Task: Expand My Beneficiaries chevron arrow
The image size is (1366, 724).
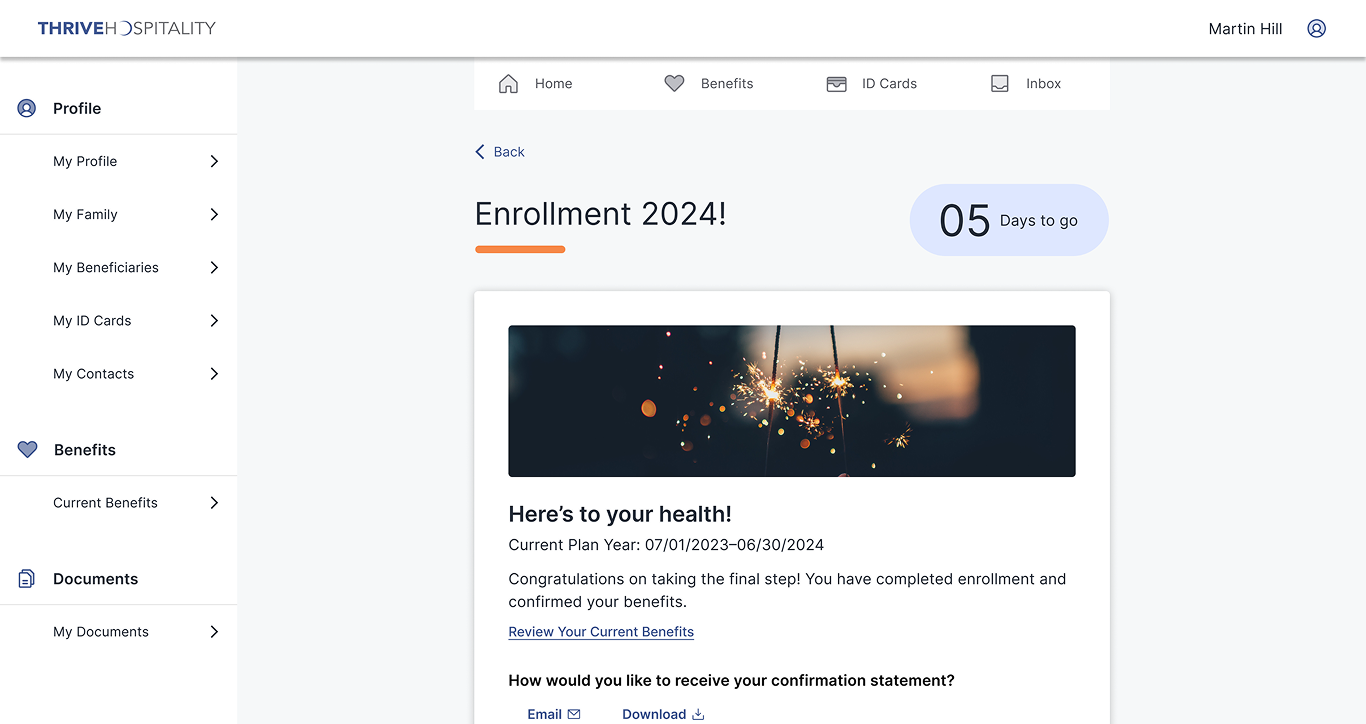Action: (214, 268)
